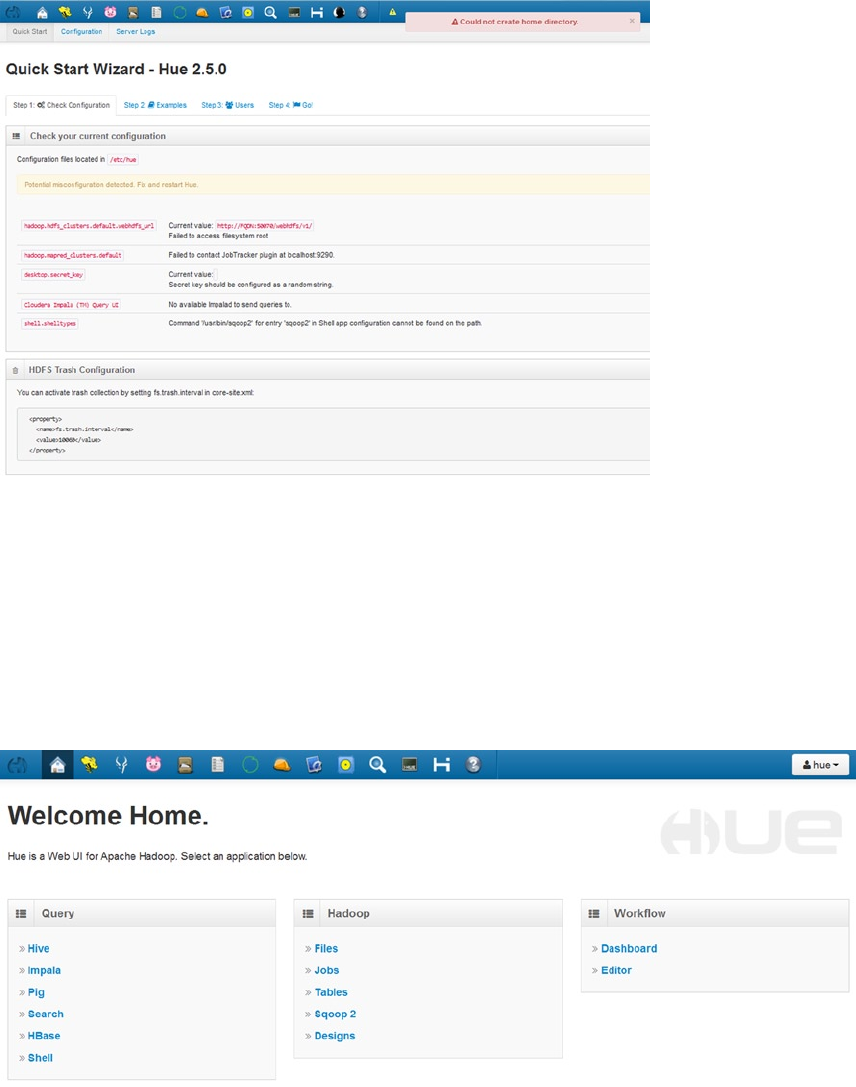This screenshot has width=856, height=1087.
Task: Open Job Designer icon in Quick Start toolbar
Action: point(225,12)
